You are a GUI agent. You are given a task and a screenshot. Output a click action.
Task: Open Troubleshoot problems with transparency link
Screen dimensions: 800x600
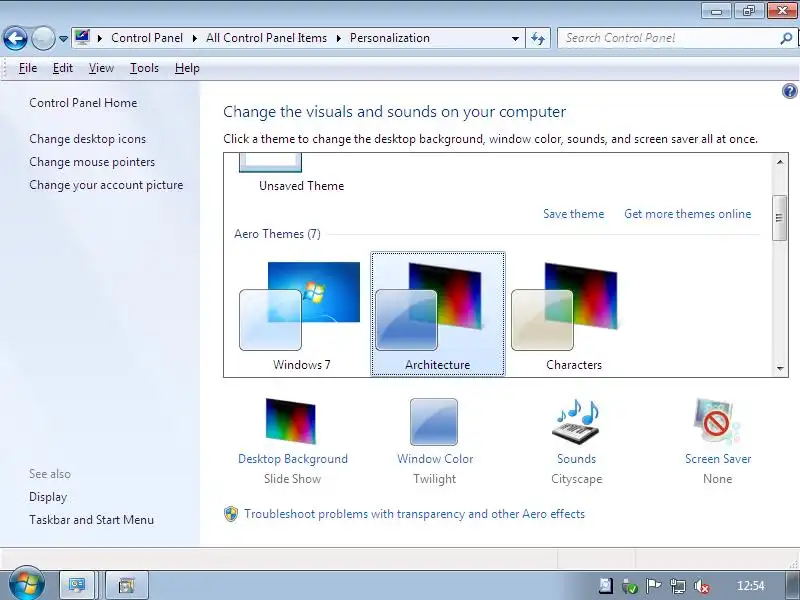pos(414,514)
